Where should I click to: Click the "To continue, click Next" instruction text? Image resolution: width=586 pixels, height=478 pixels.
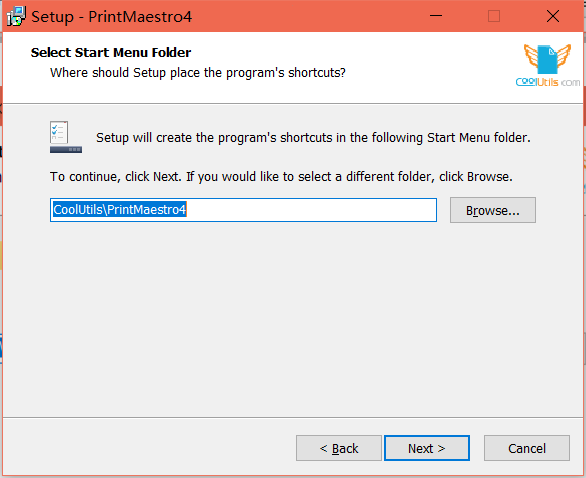click(x=281, y=176)
